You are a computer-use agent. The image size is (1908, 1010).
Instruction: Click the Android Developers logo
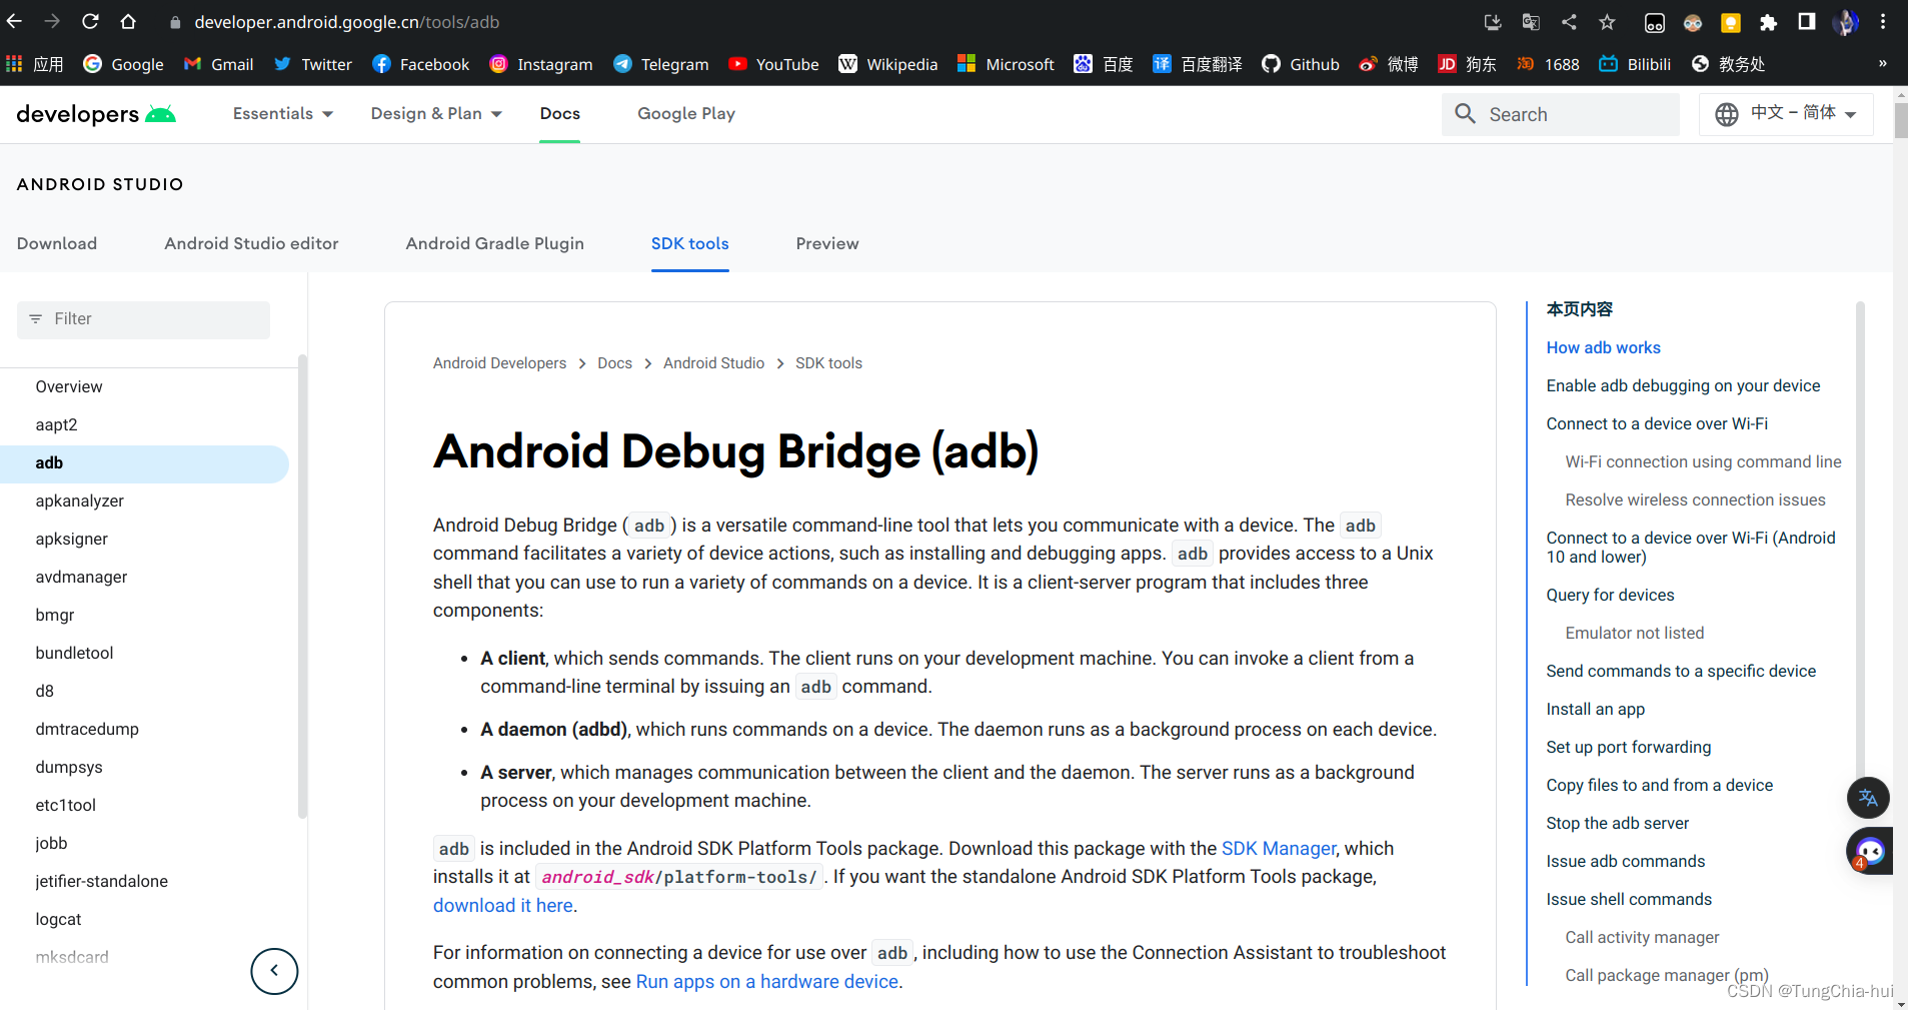pos(96,113)
